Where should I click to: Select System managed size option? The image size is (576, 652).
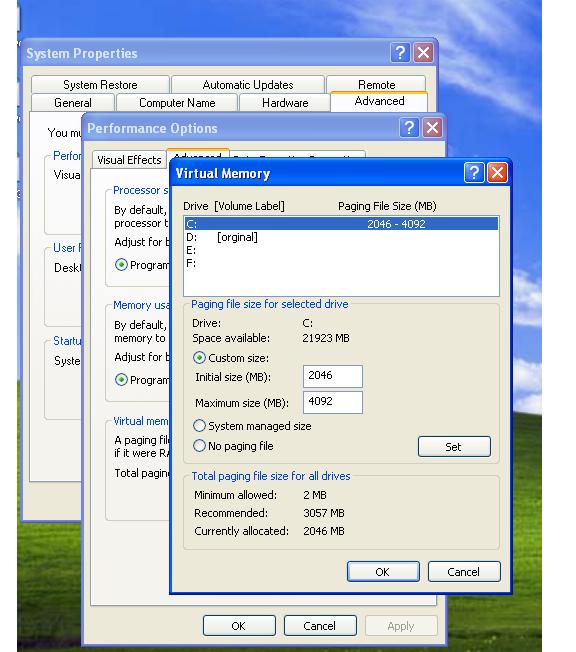pos(200,426)
